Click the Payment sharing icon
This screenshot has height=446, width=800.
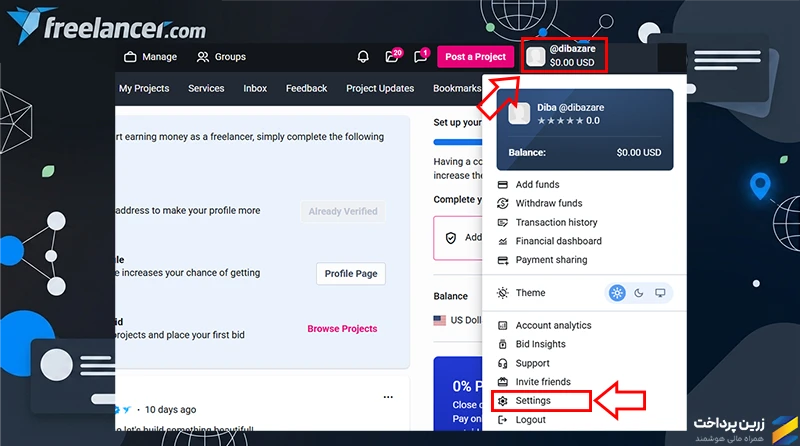(503, 260)
